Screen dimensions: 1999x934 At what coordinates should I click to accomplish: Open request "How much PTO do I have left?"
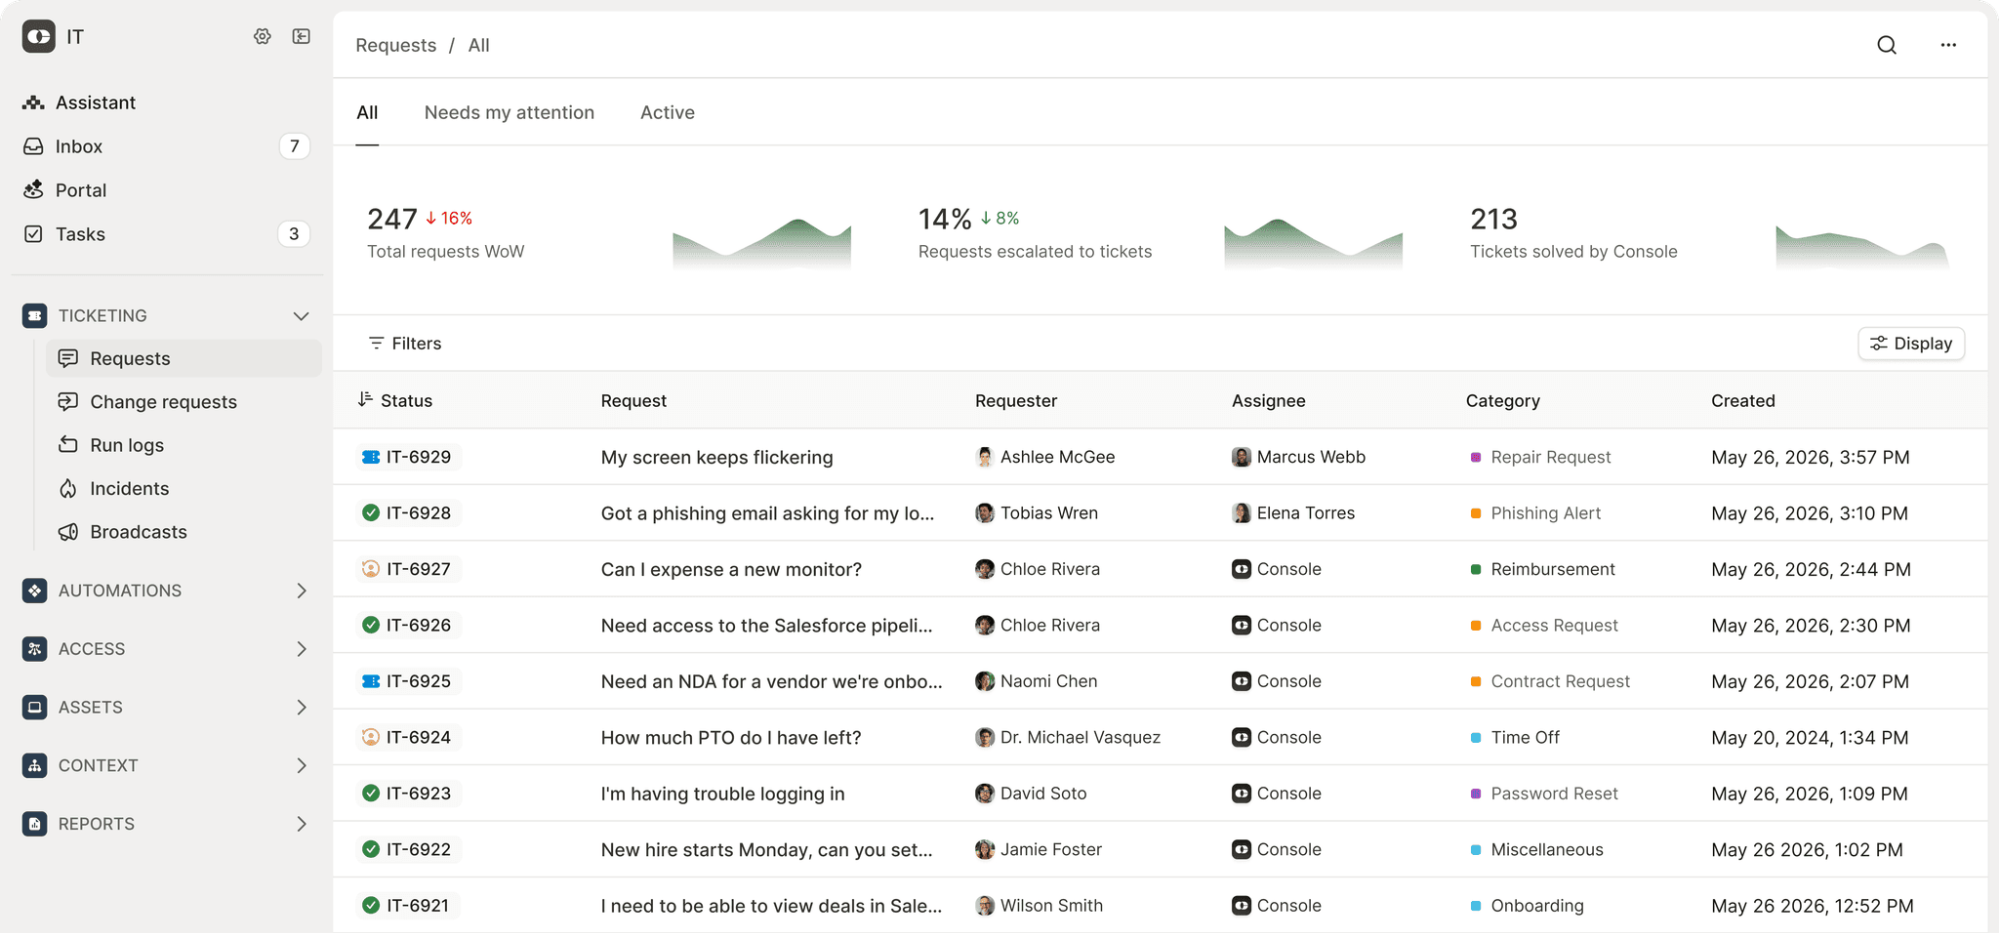pyautogui.click(x=731, y=737)
